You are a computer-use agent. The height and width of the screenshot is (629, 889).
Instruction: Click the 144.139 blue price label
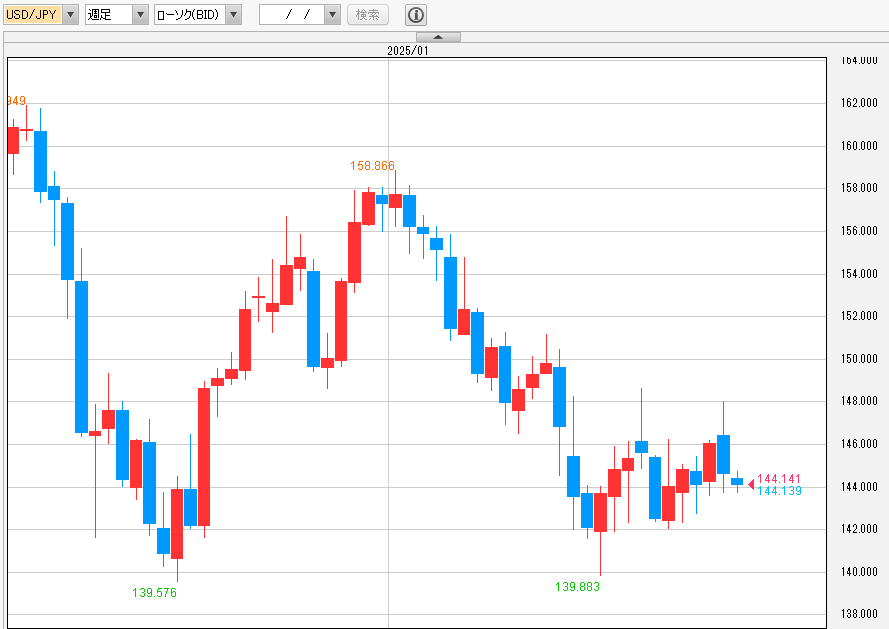pyautogui.click(x=779, y=491)
